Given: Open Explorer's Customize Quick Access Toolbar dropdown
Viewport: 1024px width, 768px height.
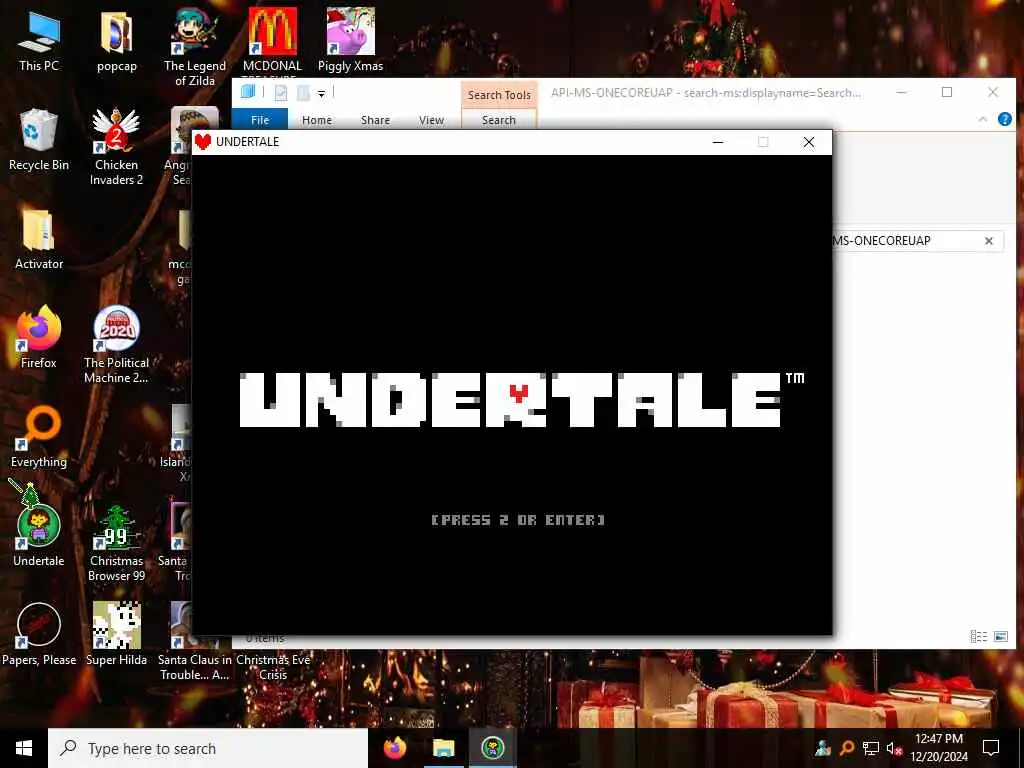Looking at the screenshot, I should tap(321, 93).
